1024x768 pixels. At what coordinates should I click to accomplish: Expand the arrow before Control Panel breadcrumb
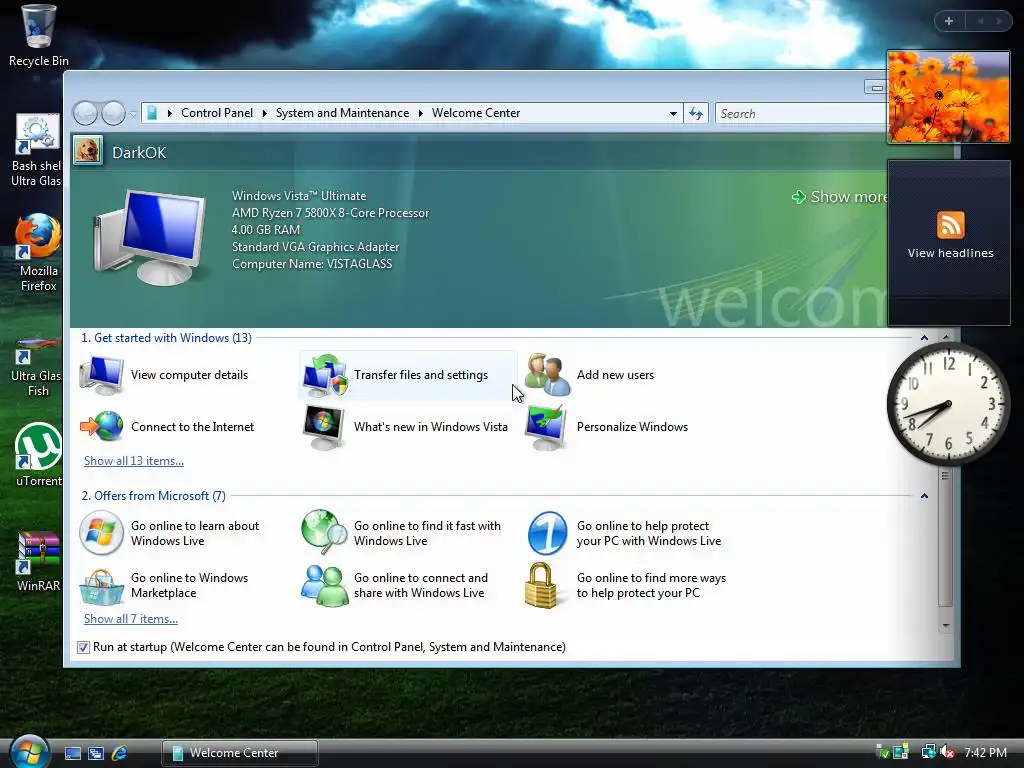click(x=170, y=113)
